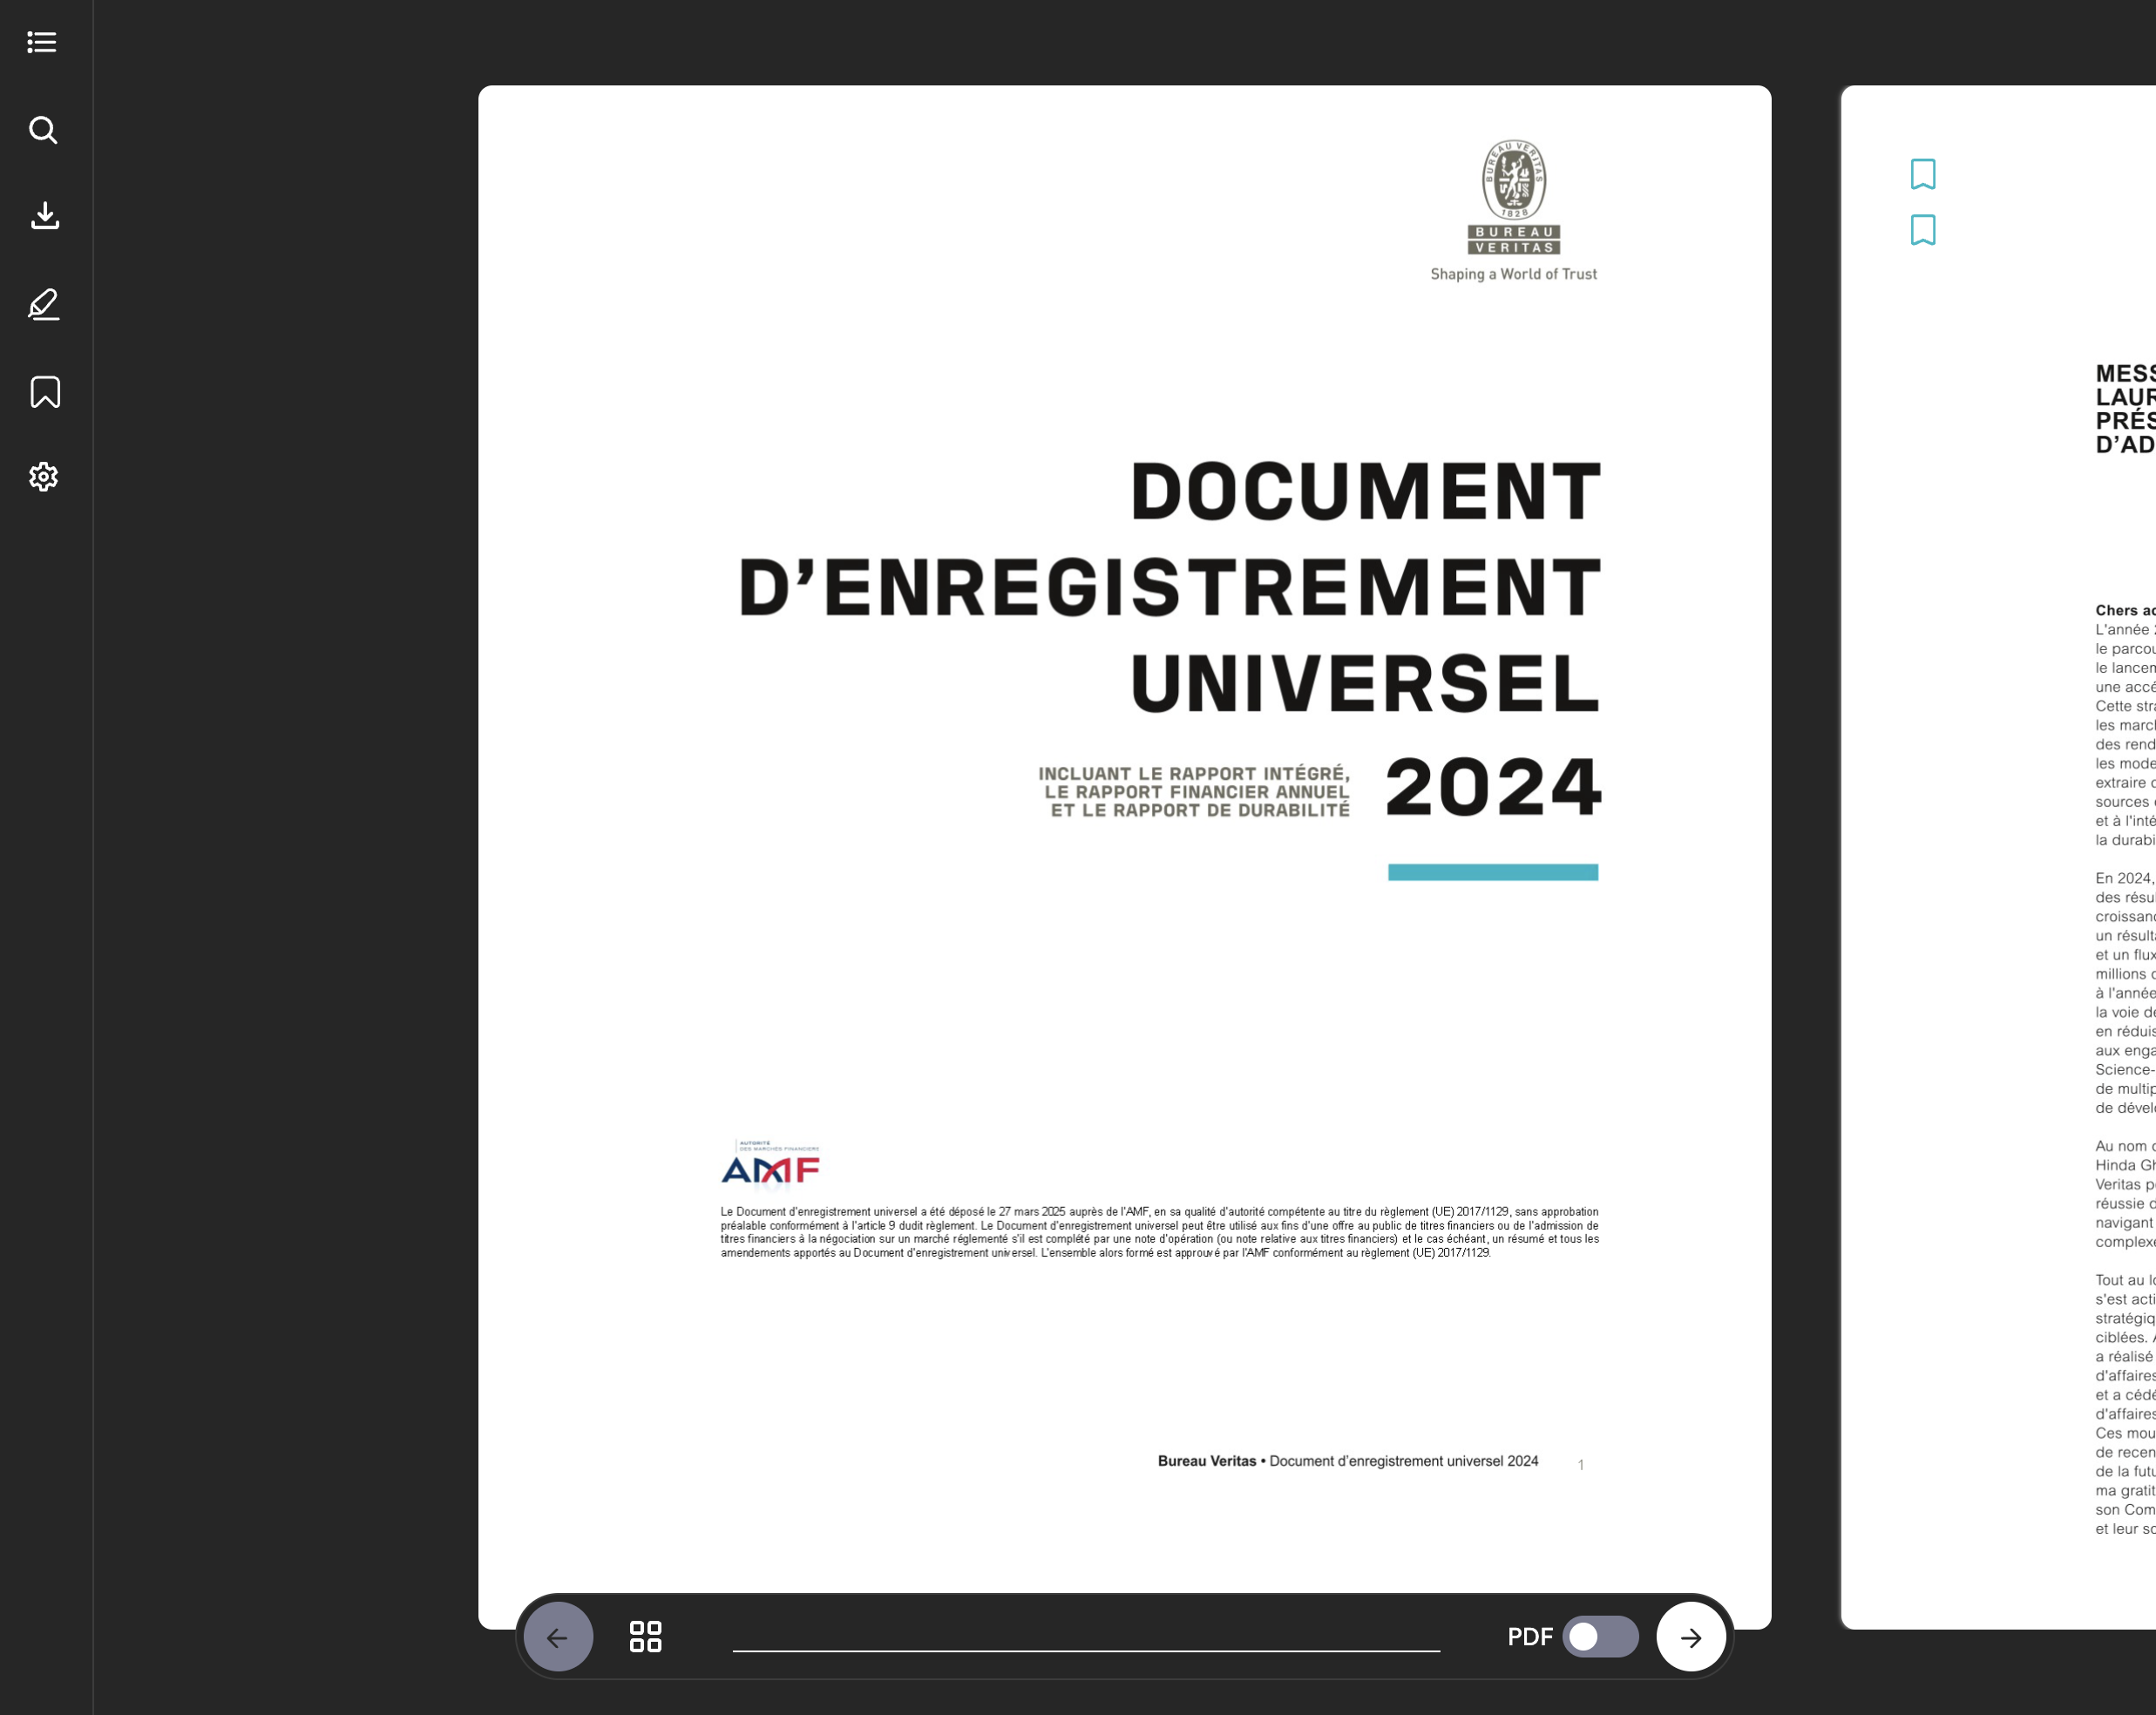Click the footer 'Bureau Veritas' document text
Viewport: 2156px width, 1715px height.
1347,1461
